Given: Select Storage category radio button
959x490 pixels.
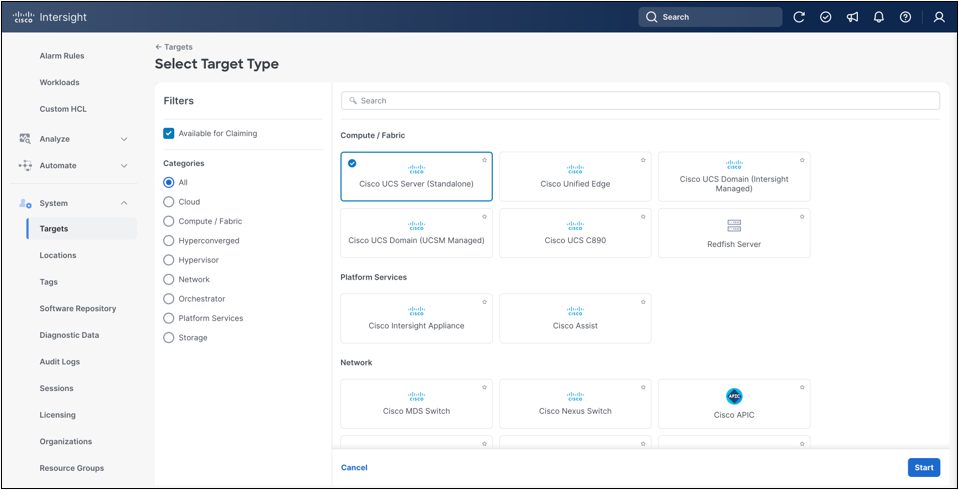Looking at the screenshot, I should pos(169,338).
